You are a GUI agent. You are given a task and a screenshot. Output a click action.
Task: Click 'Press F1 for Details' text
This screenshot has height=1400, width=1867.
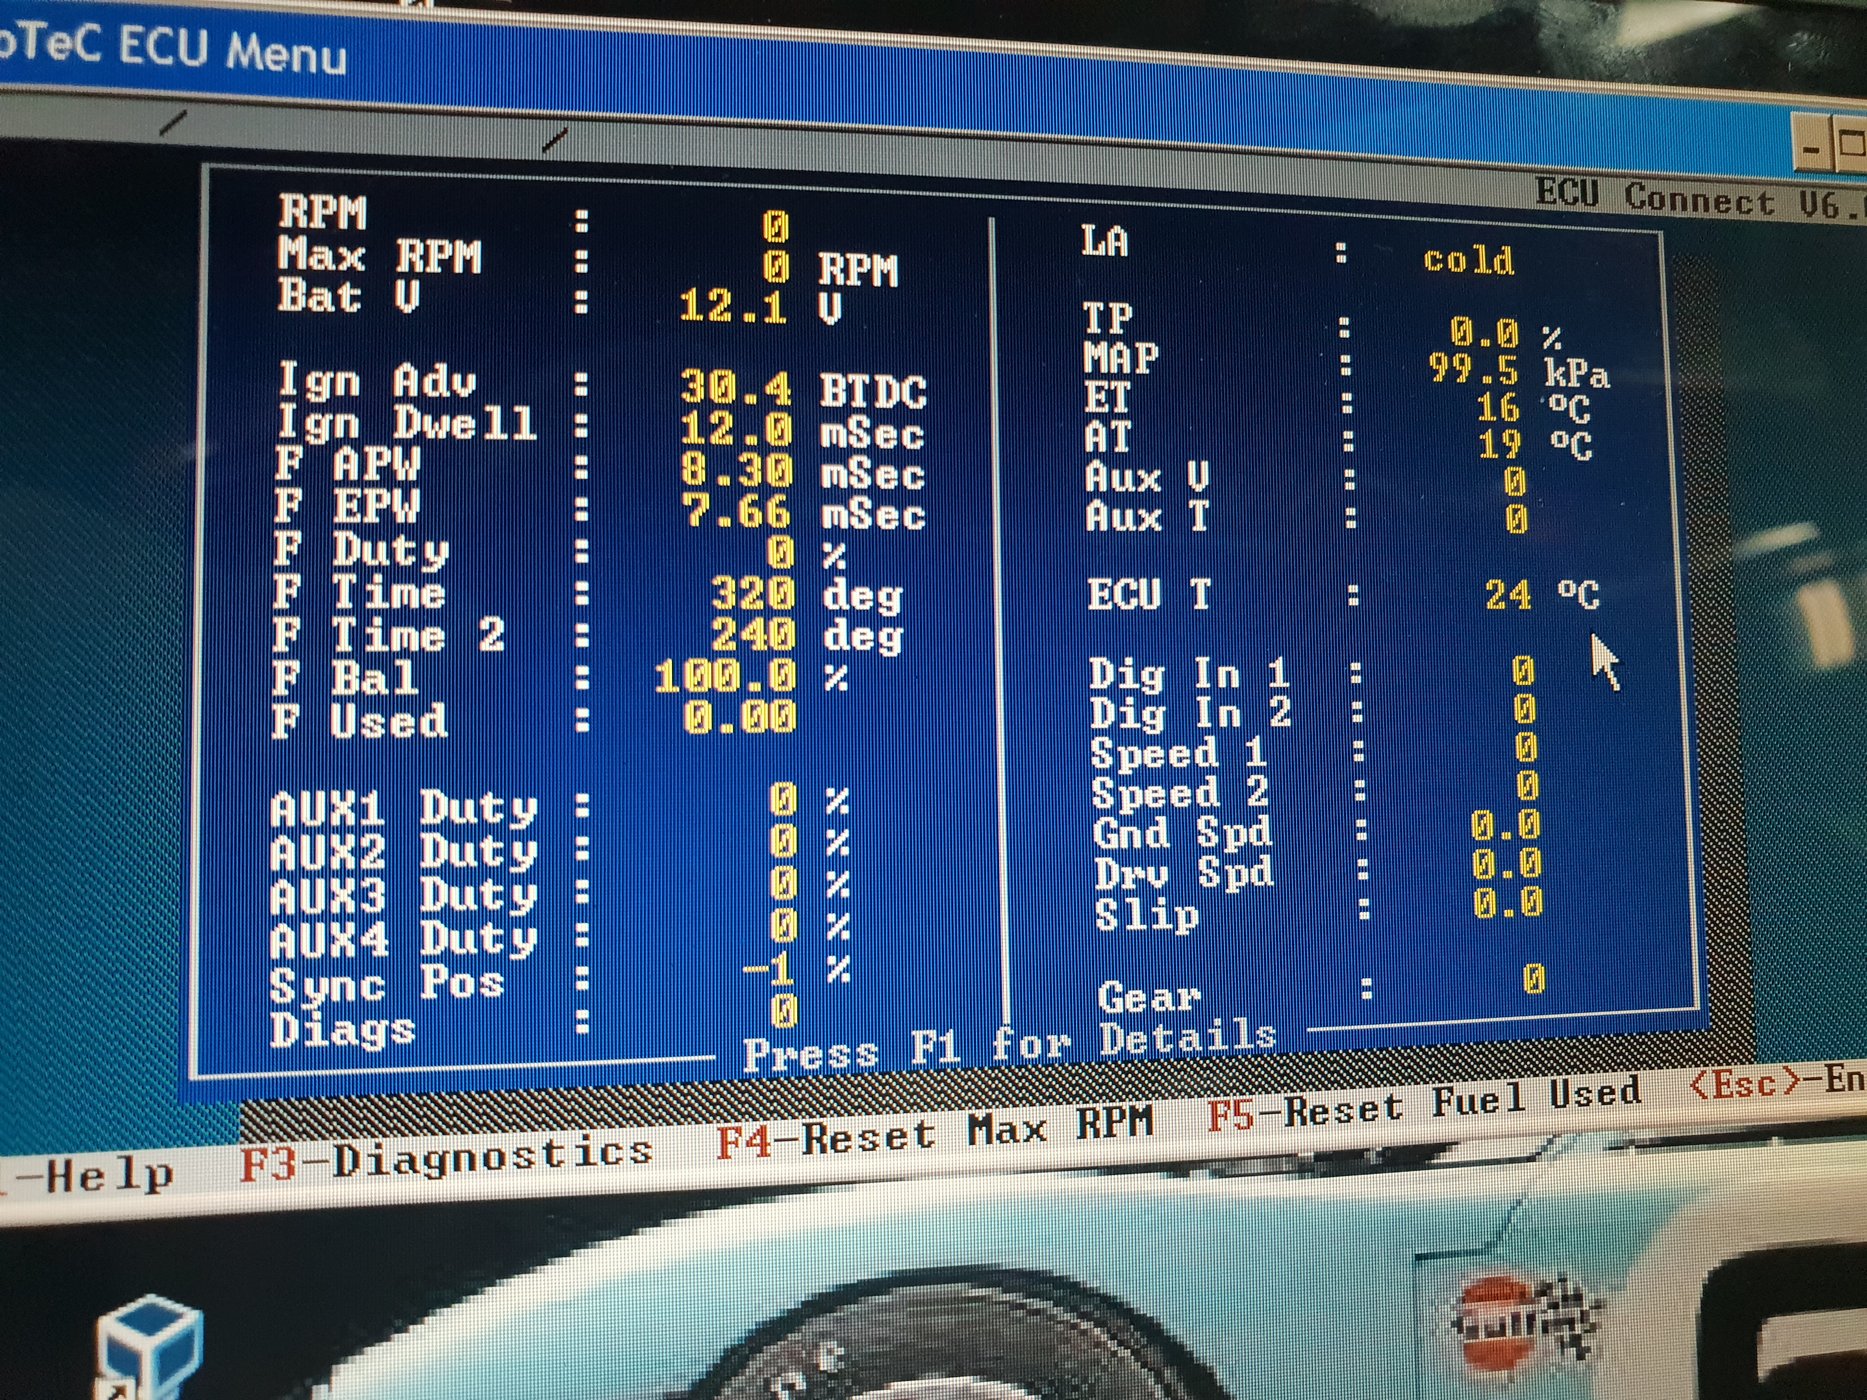click(1009, 1044)
